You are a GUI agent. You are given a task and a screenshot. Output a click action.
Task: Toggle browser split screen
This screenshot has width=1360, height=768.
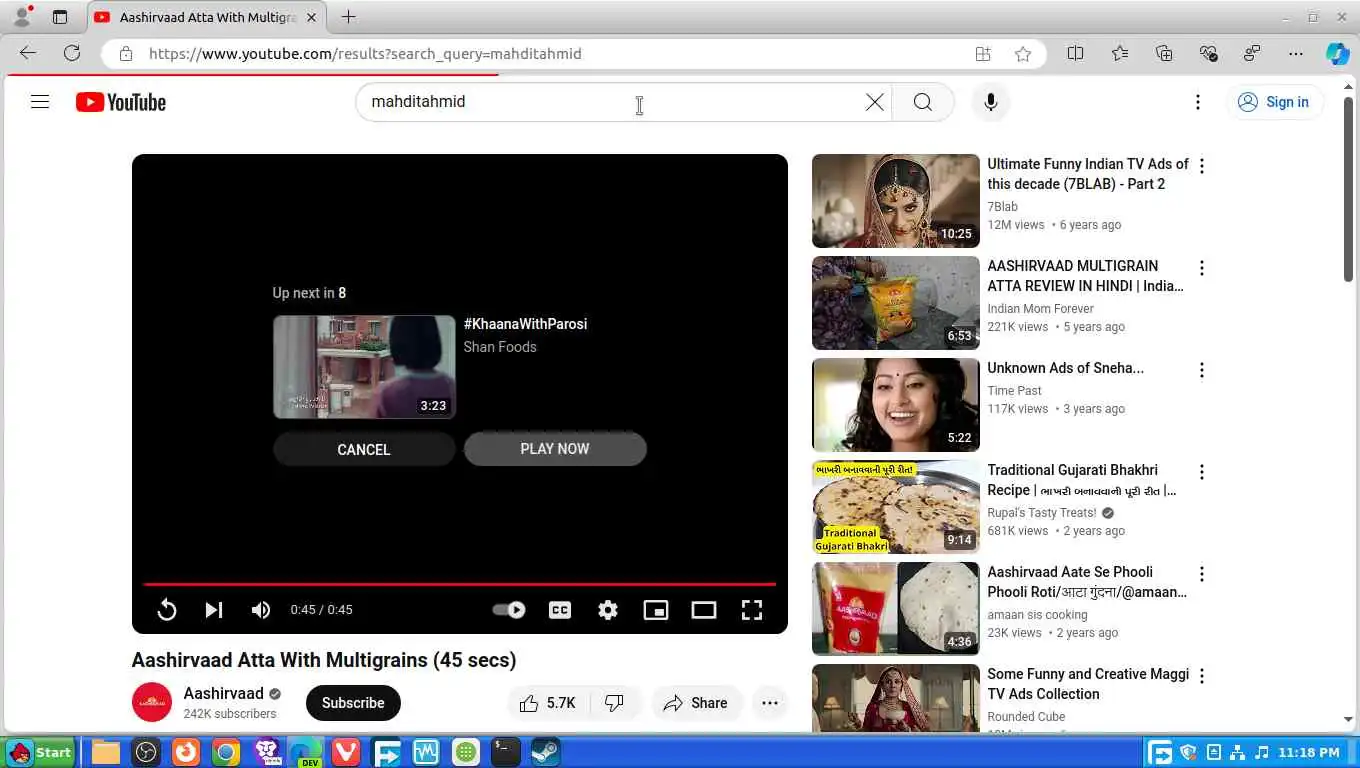[1075, 54]
